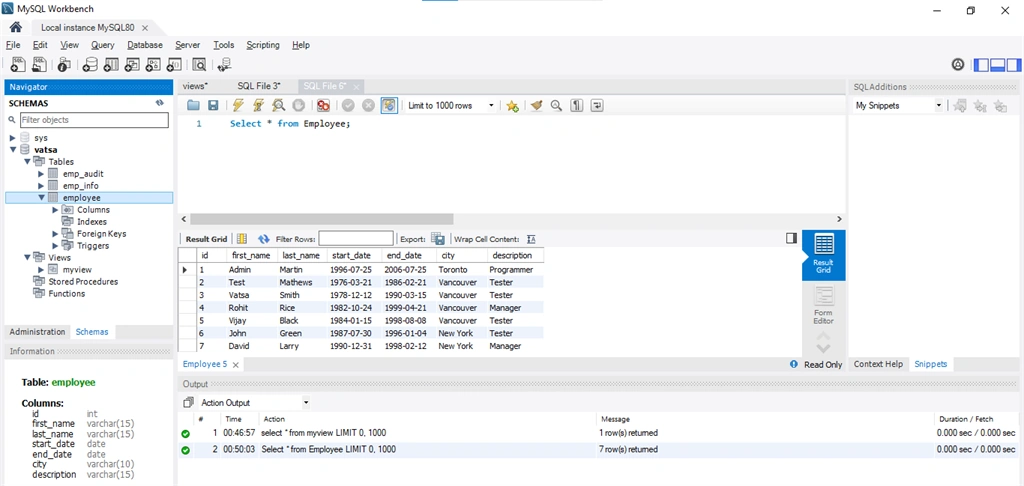Collapse the vatsa schema node
1024x486 pixels.
12,150
